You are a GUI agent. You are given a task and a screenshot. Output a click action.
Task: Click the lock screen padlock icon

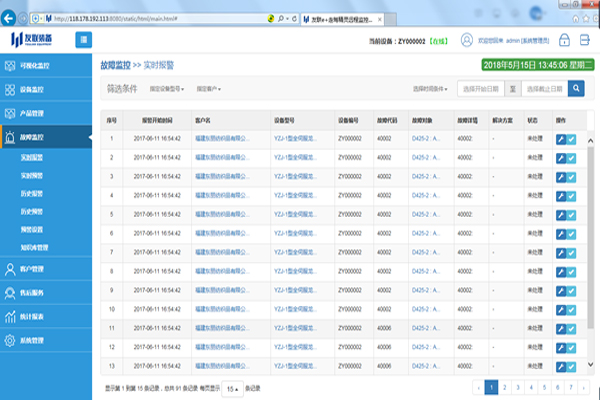(564, 40)
